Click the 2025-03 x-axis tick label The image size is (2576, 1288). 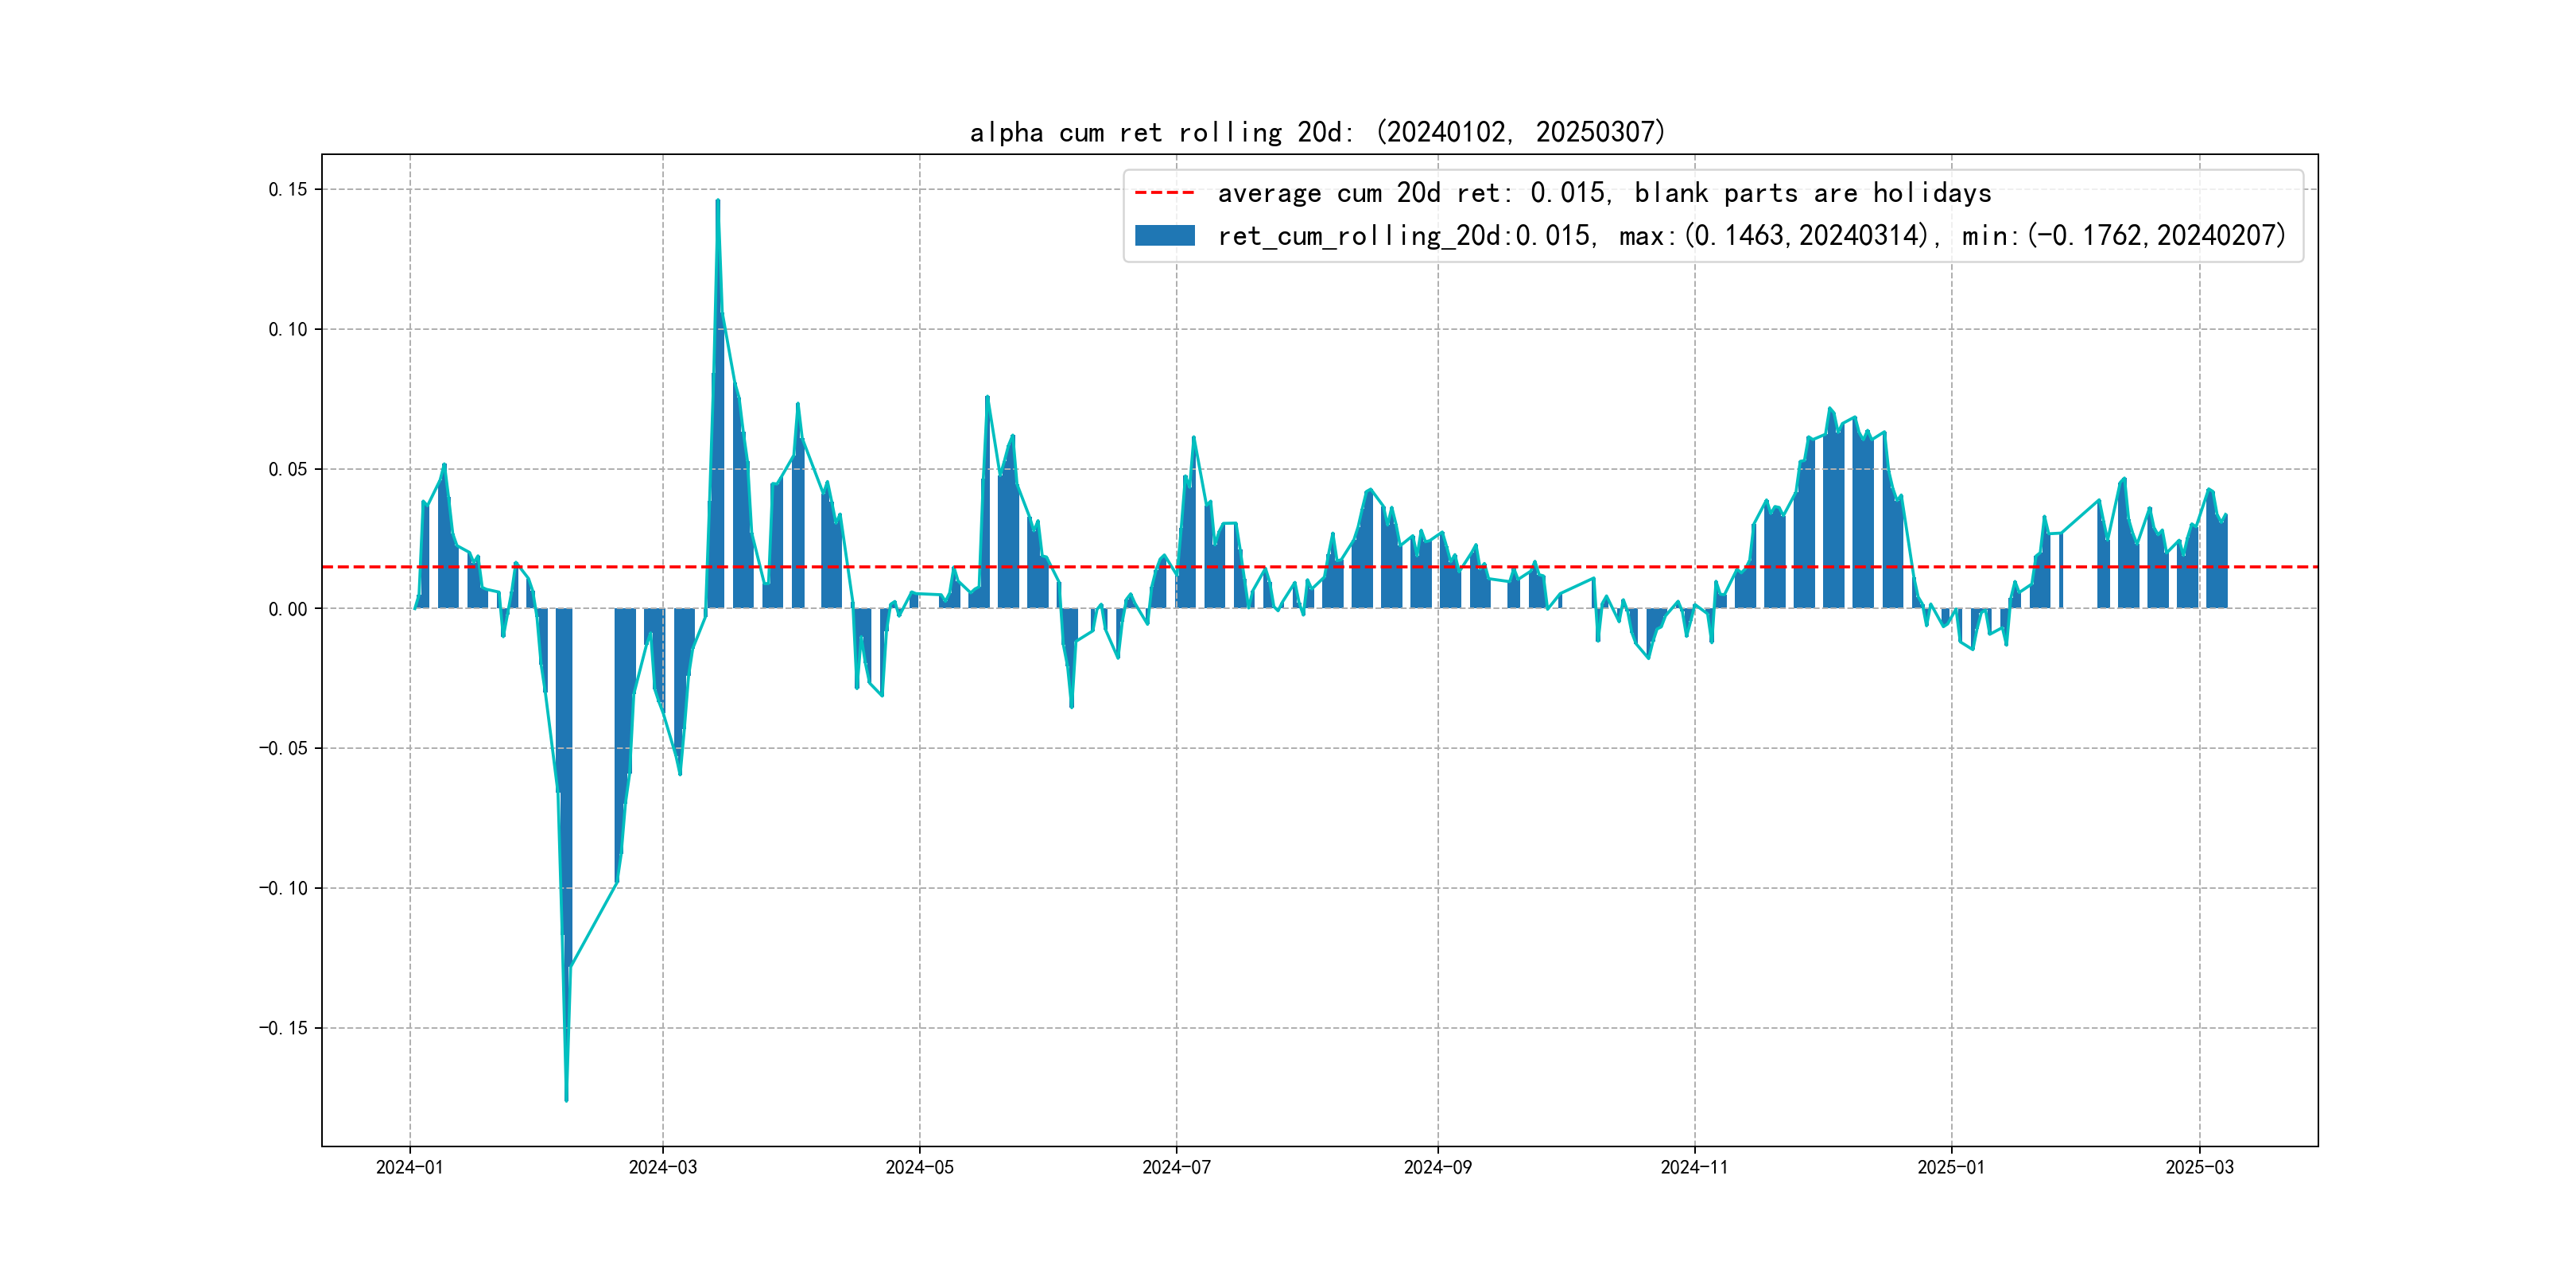(x=2199, y=1167)
